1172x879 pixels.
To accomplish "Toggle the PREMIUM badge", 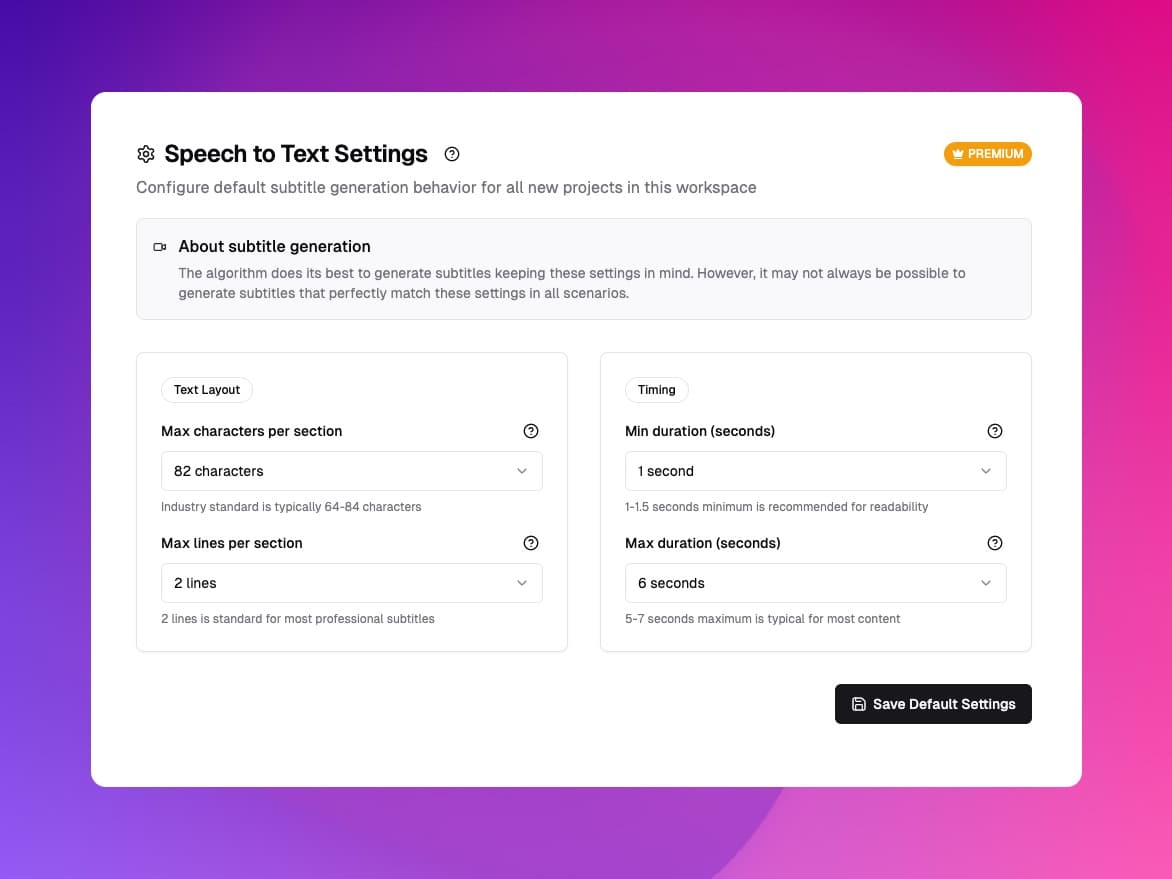I will click(x=988, y=153).
